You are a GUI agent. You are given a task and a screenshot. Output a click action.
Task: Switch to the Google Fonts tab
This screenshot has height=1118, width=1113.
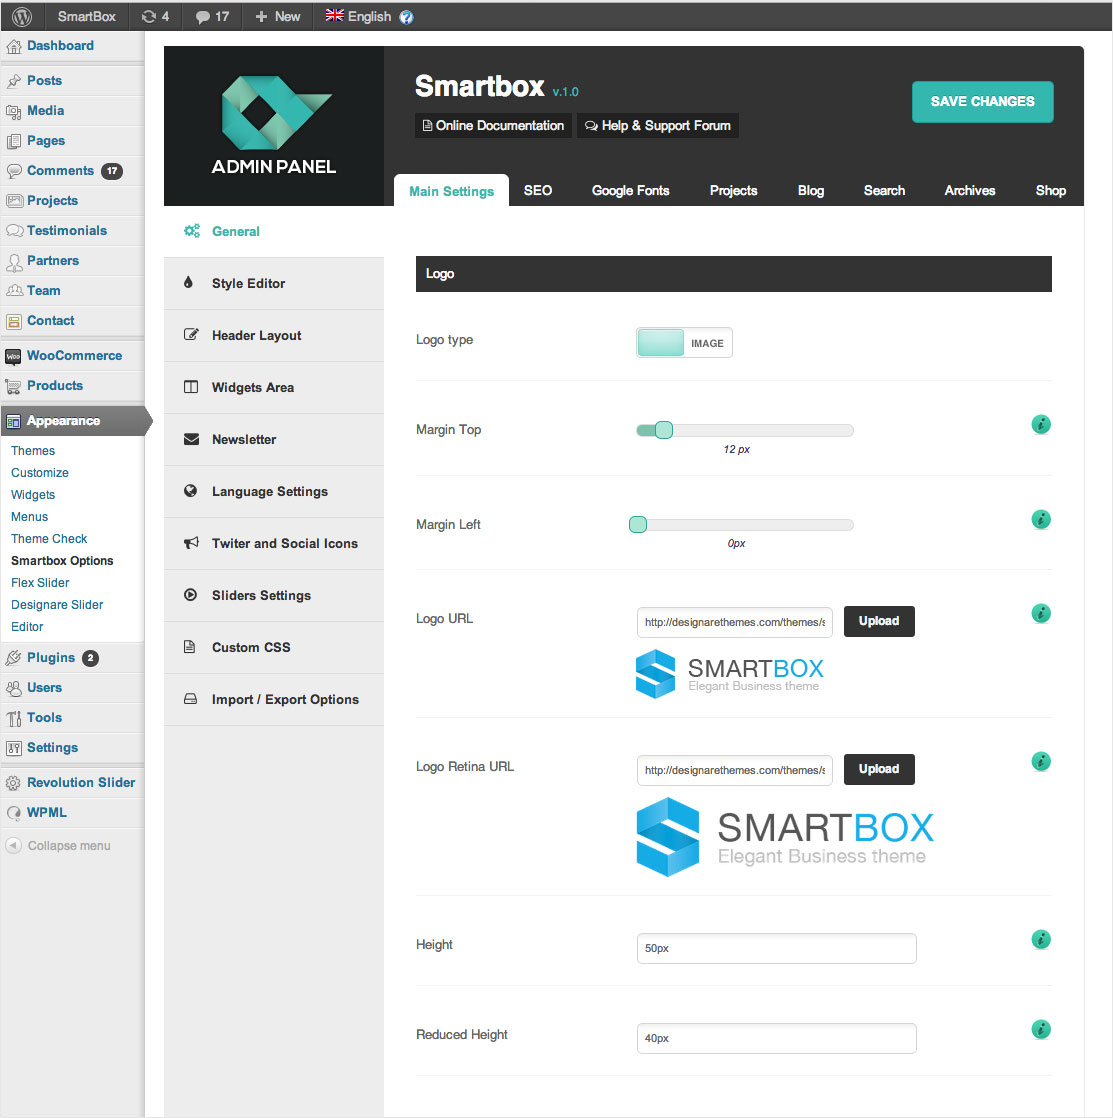(630, 190)
